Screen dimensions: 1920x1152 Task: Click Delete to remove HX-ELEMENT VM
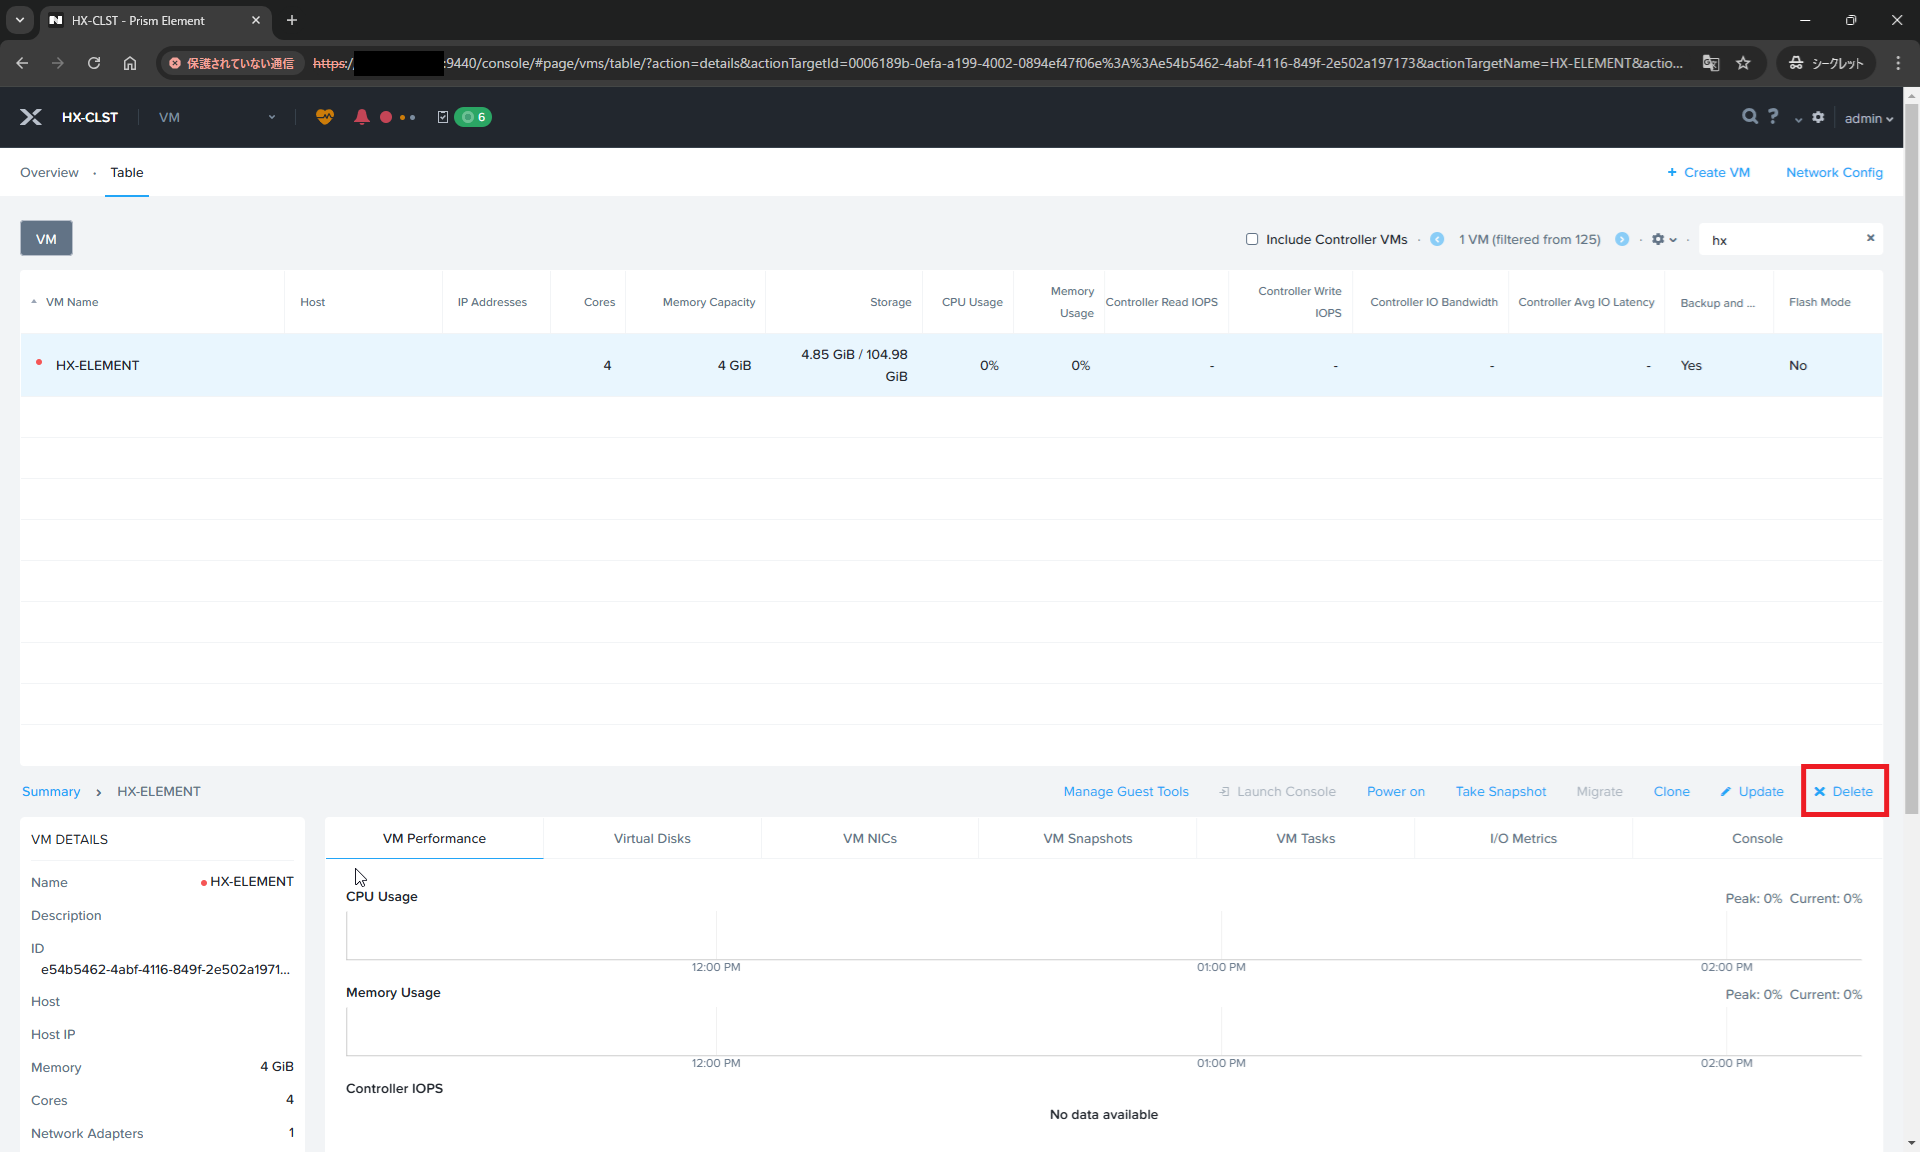point(1845,791)
